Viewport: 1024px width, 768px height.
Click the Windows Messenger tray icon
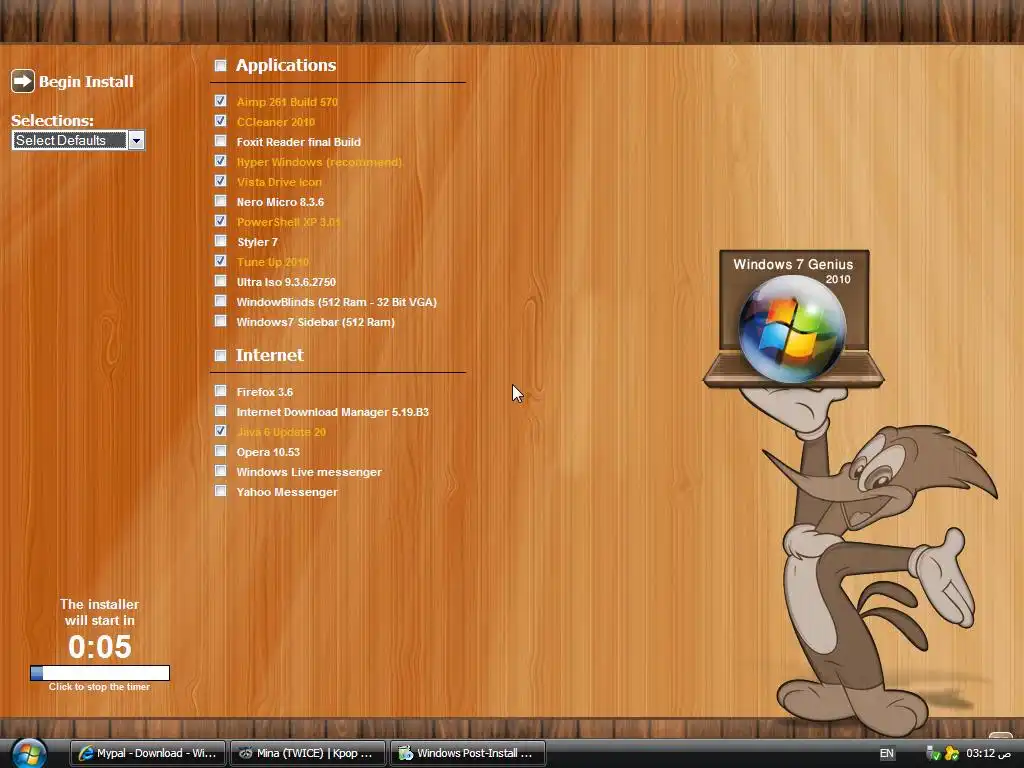[952, 754]
